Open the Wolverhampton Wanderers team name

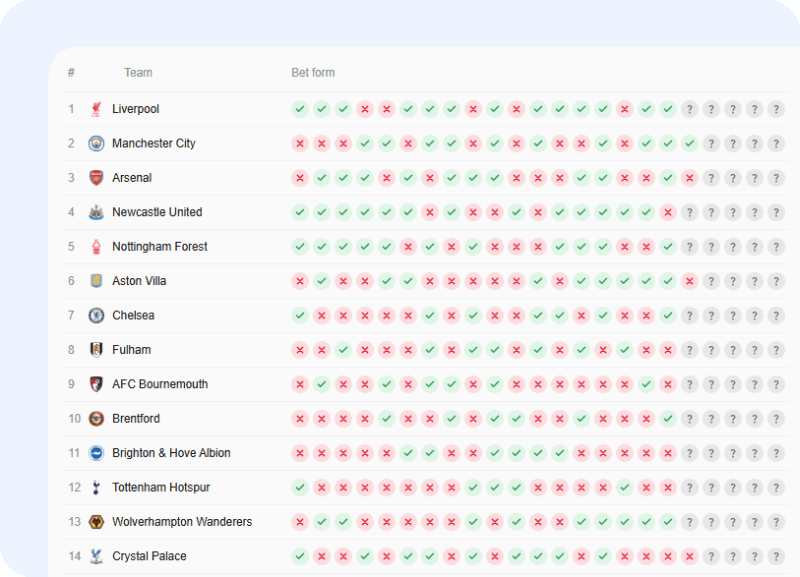182,522
